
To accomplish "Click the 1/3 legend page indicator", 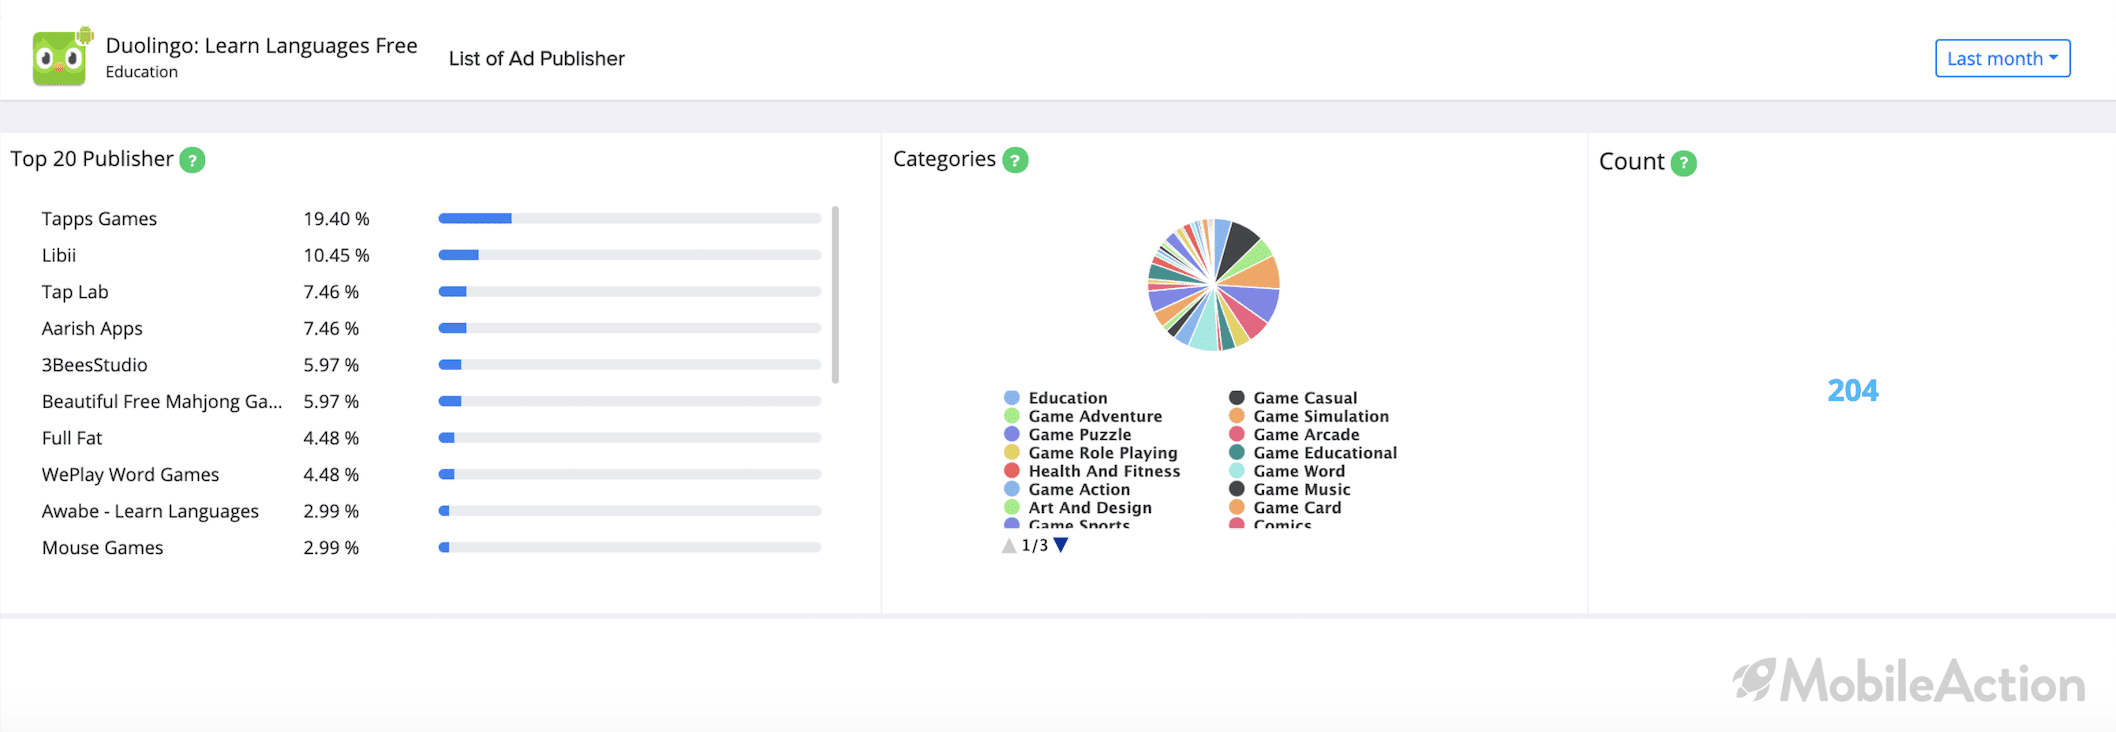I will click(1035, 545).
